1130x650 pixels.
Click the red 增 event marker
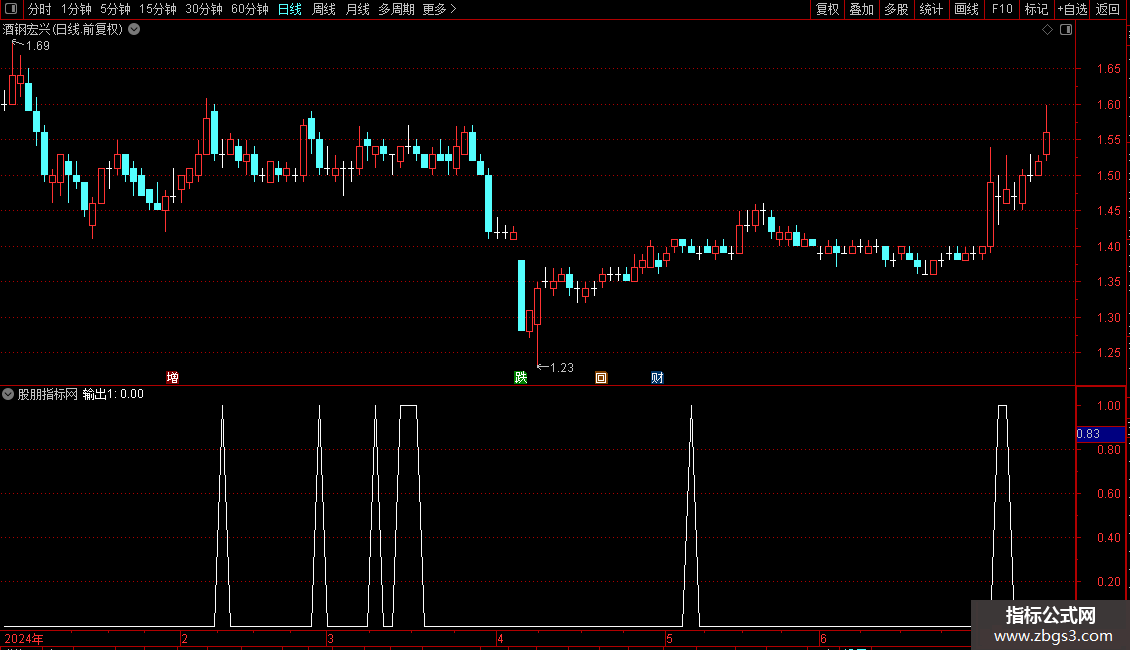coord(172,378)
